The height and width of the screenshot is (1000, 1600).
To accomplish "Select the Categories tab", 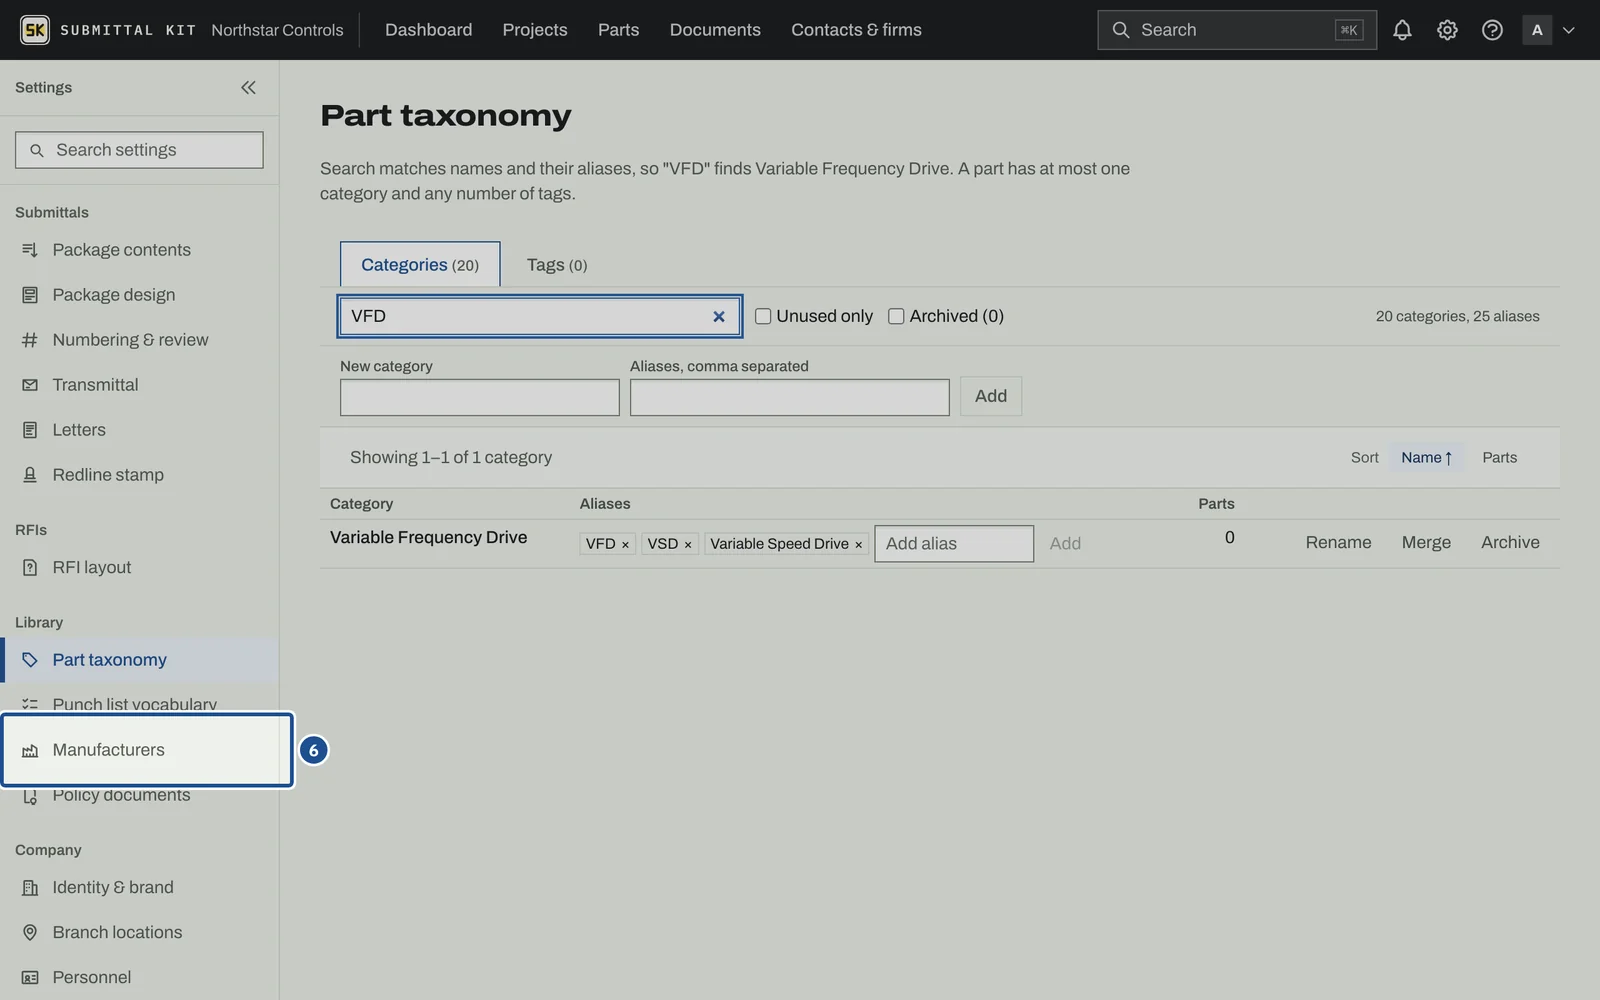I will (x=420, y=265).
